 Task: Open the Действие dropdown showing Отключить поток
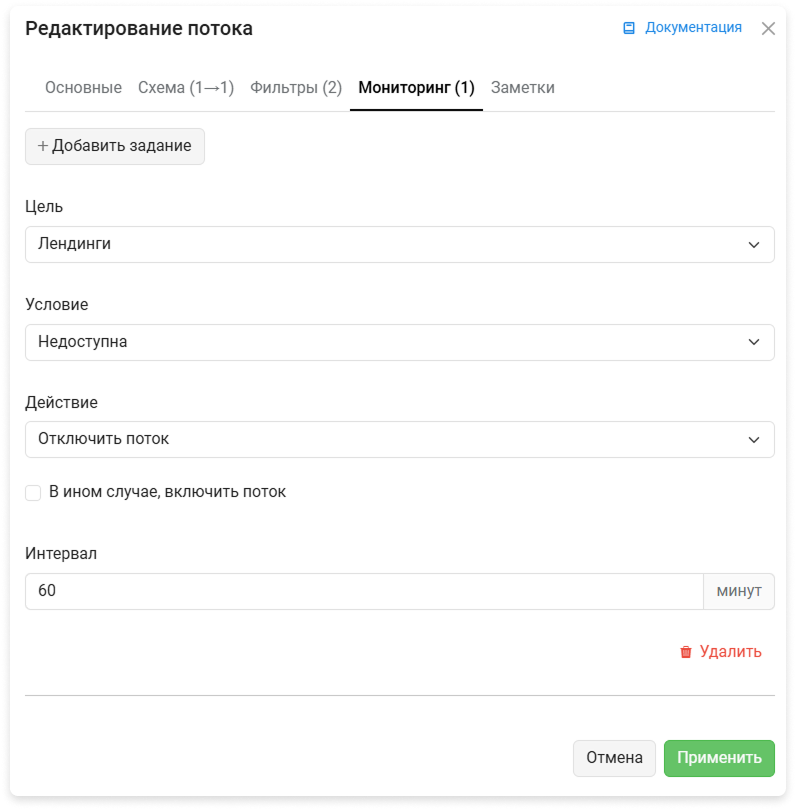pos(400,440)
